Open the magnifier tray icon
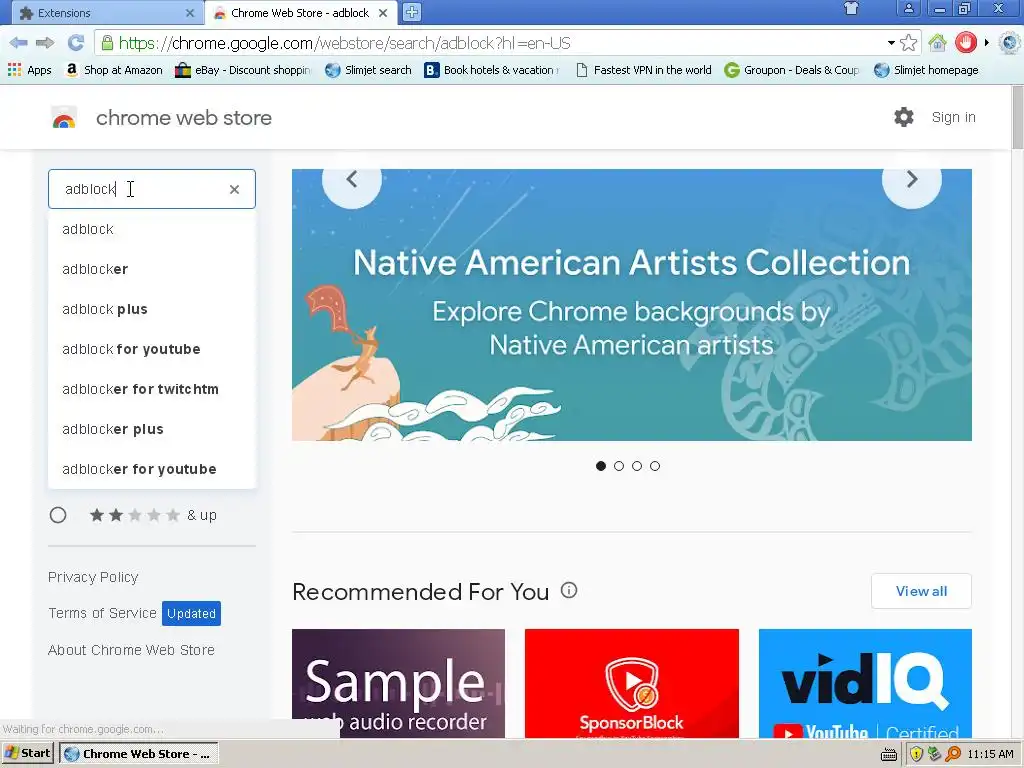Image resolution: width=1024 pixels, height=768 pixels. (x=953, y=754)
